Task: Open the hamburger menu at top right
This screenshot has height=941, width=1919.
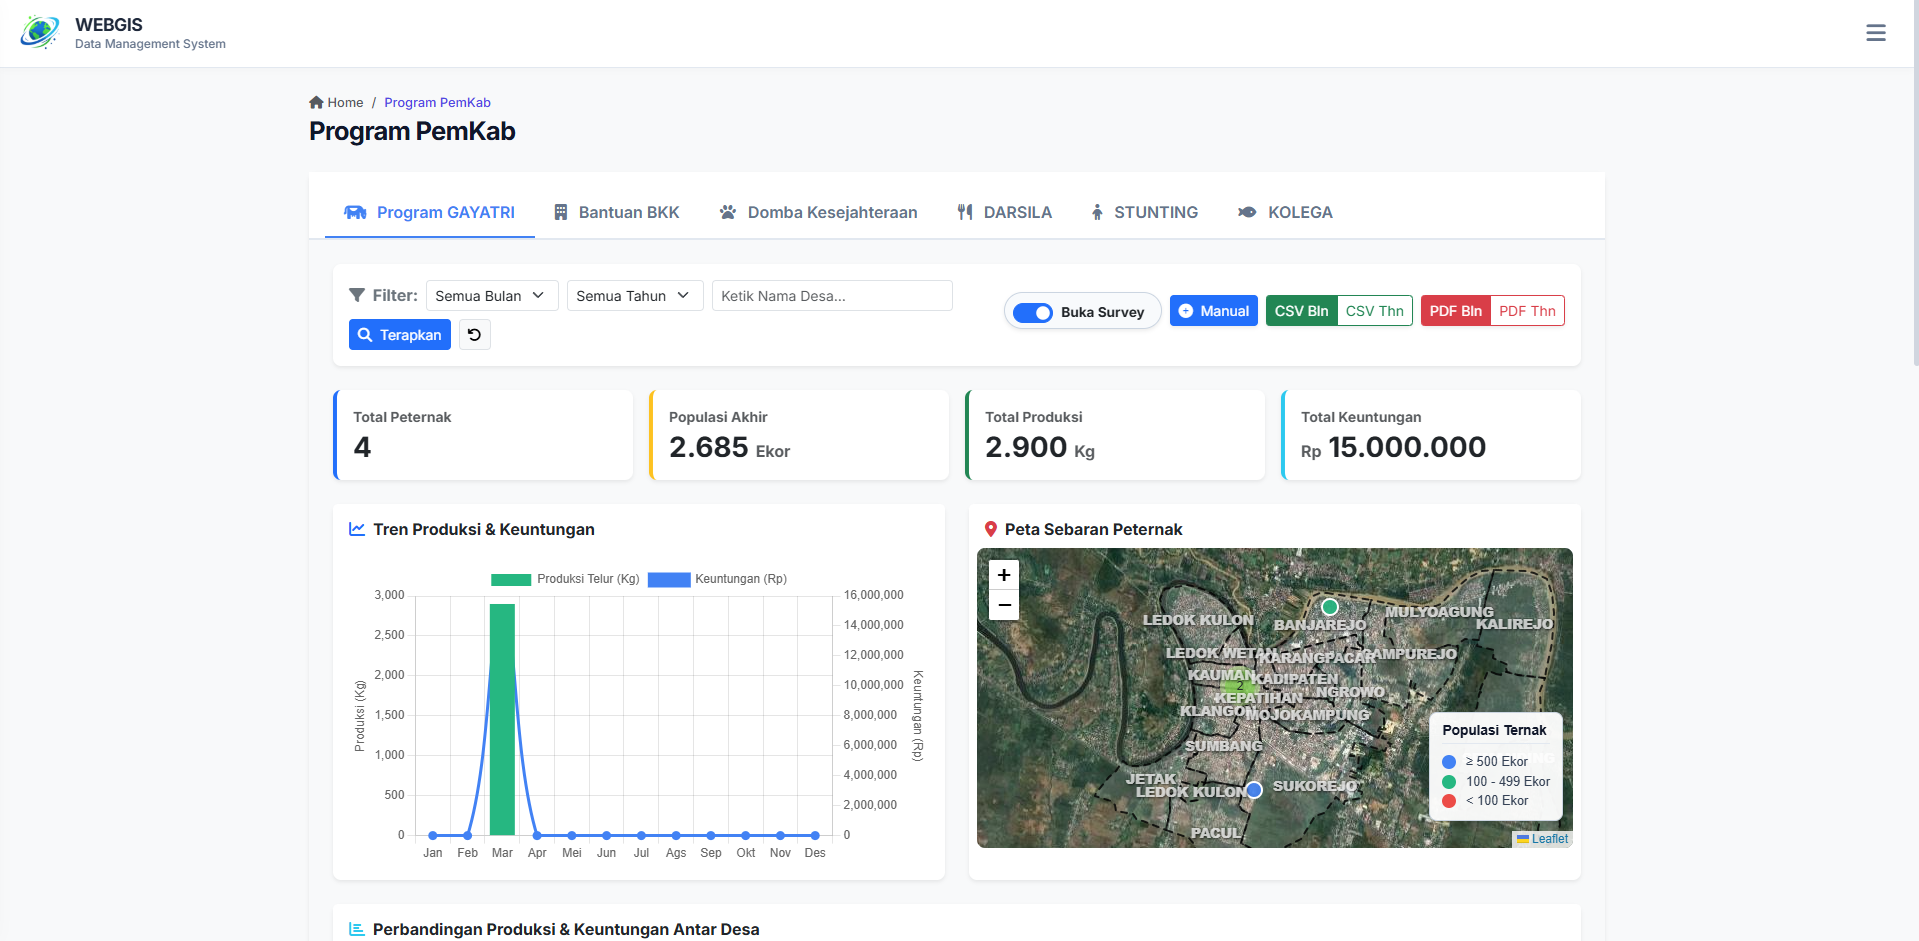Action: 1876,32
